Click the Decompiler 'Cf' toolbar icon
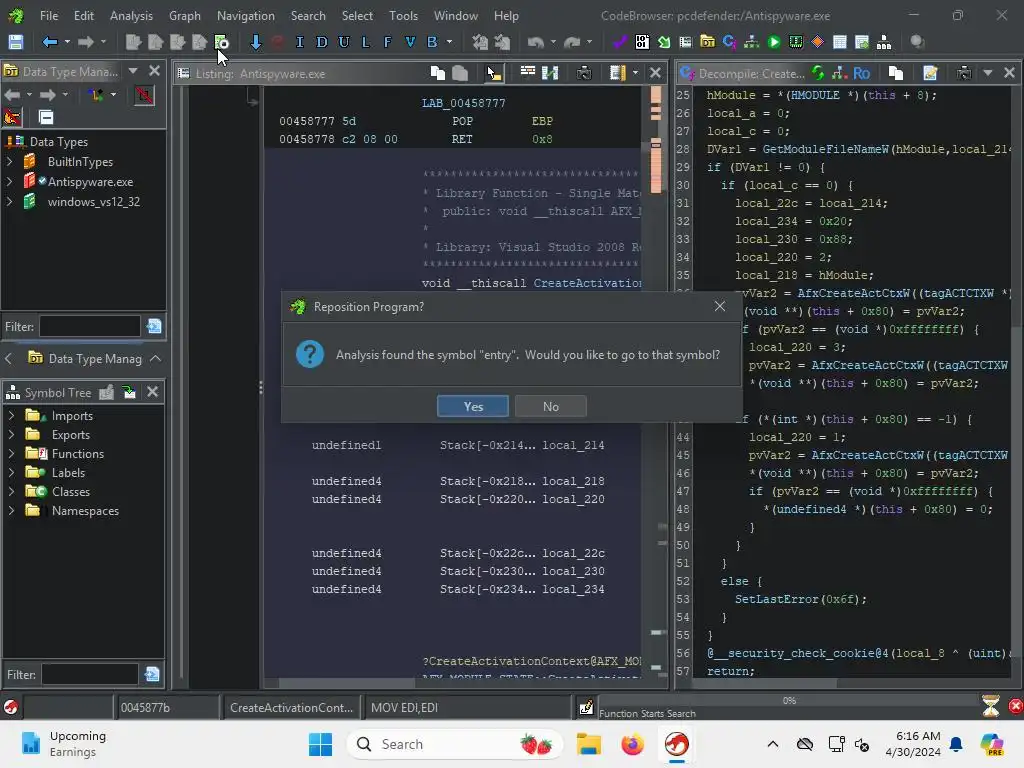The width and height of the screenshot is (1024, 768). tap(729, 42)
